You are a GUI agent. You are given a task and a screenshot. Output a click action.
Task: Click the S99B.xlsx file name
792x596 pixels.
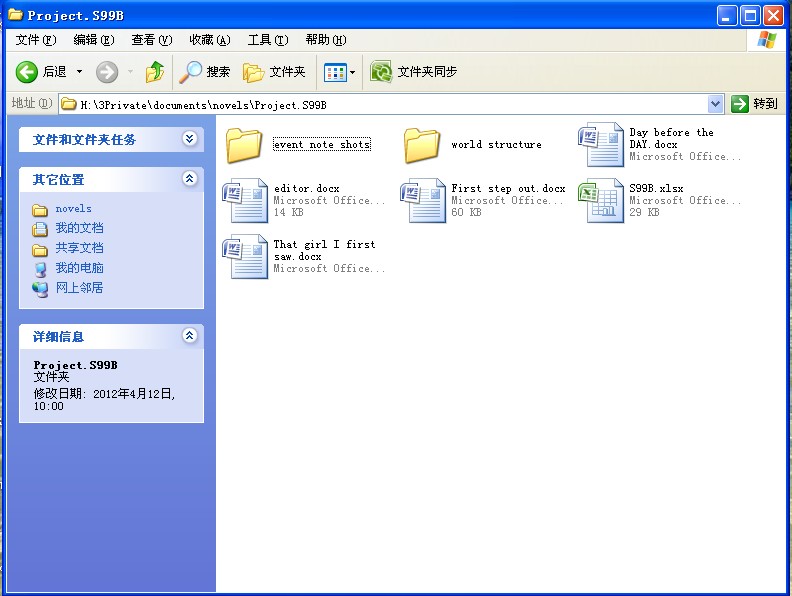point(656,188)
